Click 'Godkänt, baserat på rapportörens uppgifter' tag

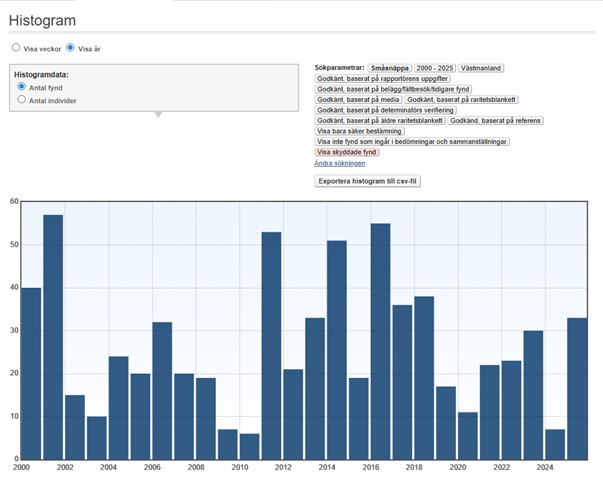383,78
